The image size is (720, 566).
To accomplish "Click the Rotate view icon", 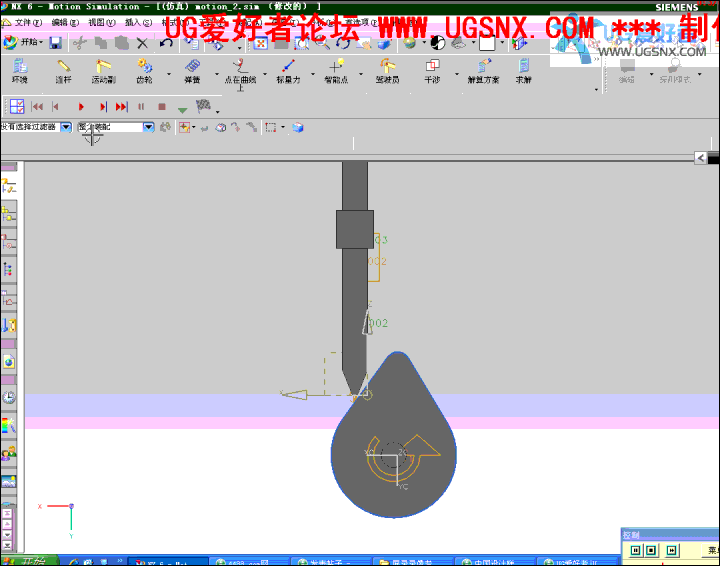I will (x=342, y=44).
